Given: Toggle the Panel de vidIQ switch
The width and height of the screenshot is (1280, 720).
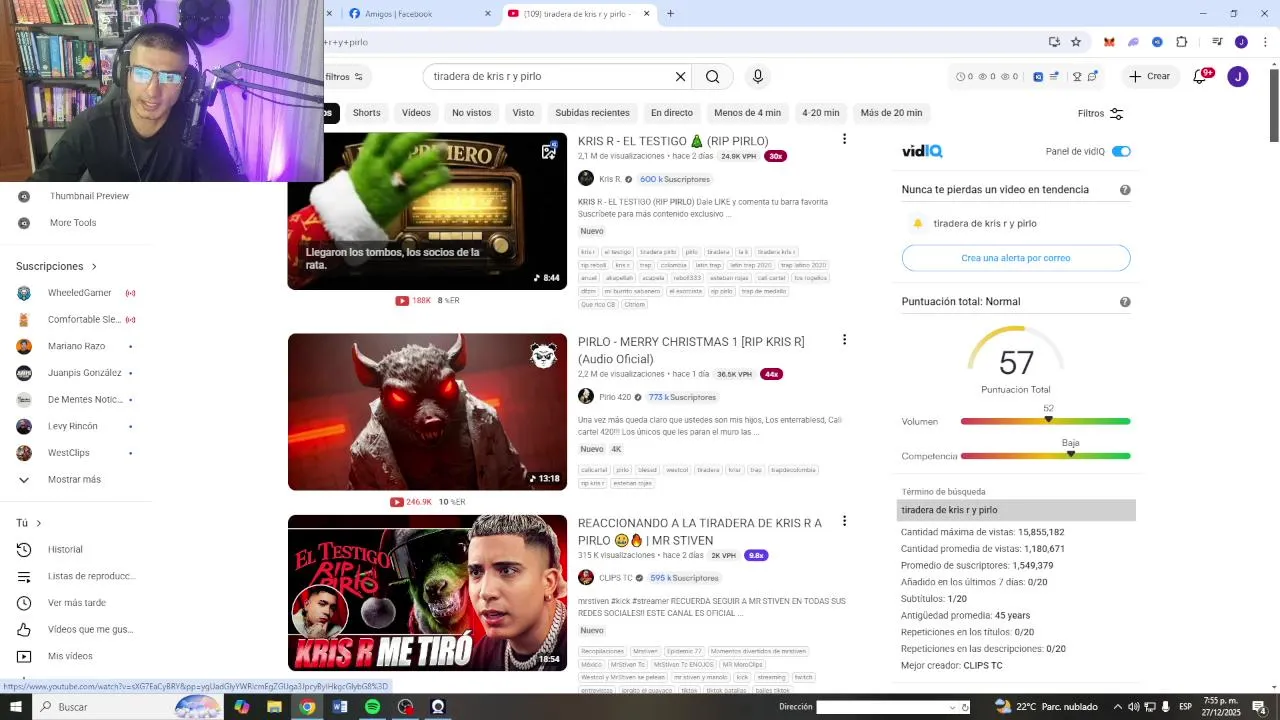Looking at the screenshot, I should point(1121,151).
